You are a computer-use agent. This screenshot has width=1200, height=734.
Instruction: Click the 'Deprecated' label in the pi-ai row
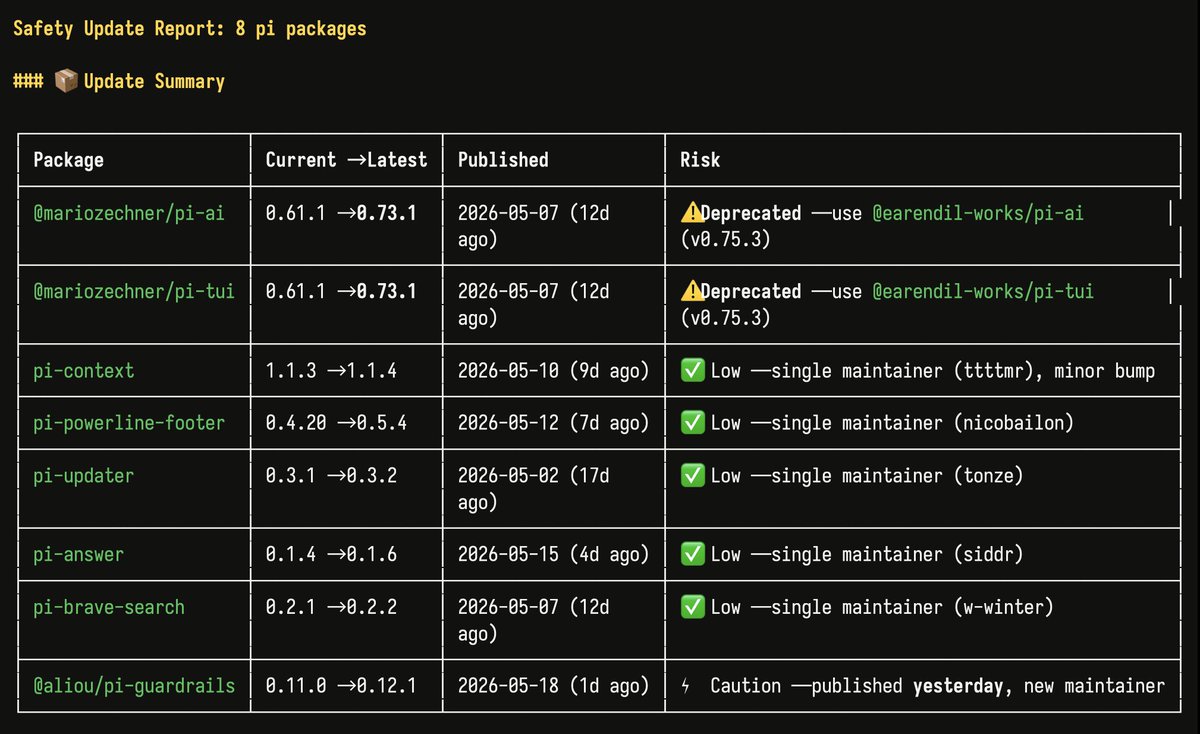751,213
